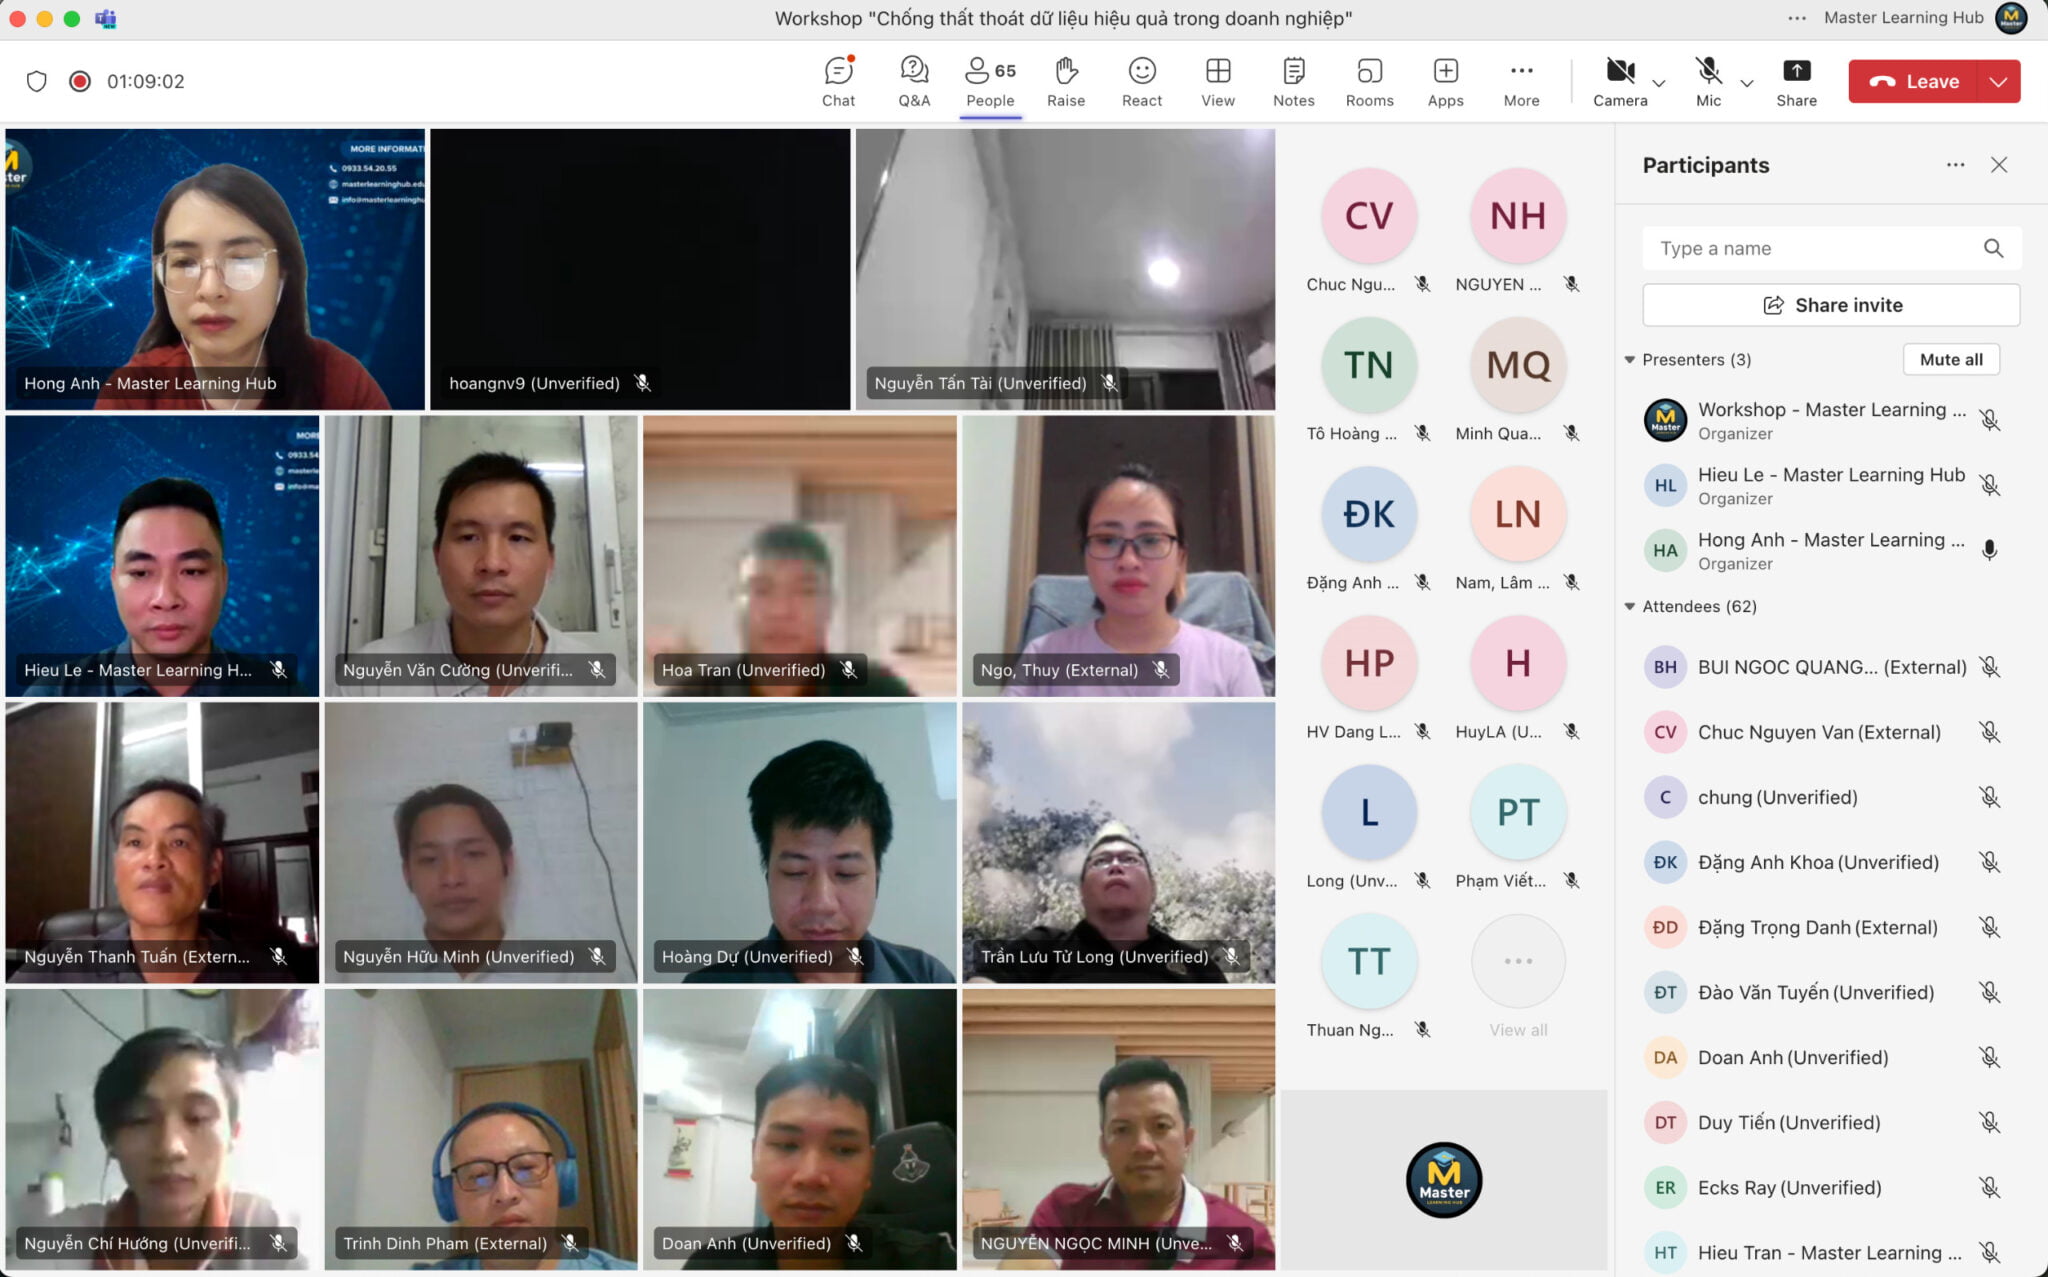Open the Apps panel
This screenshot has height=1277, width=2048.
tap(1445, 81)
